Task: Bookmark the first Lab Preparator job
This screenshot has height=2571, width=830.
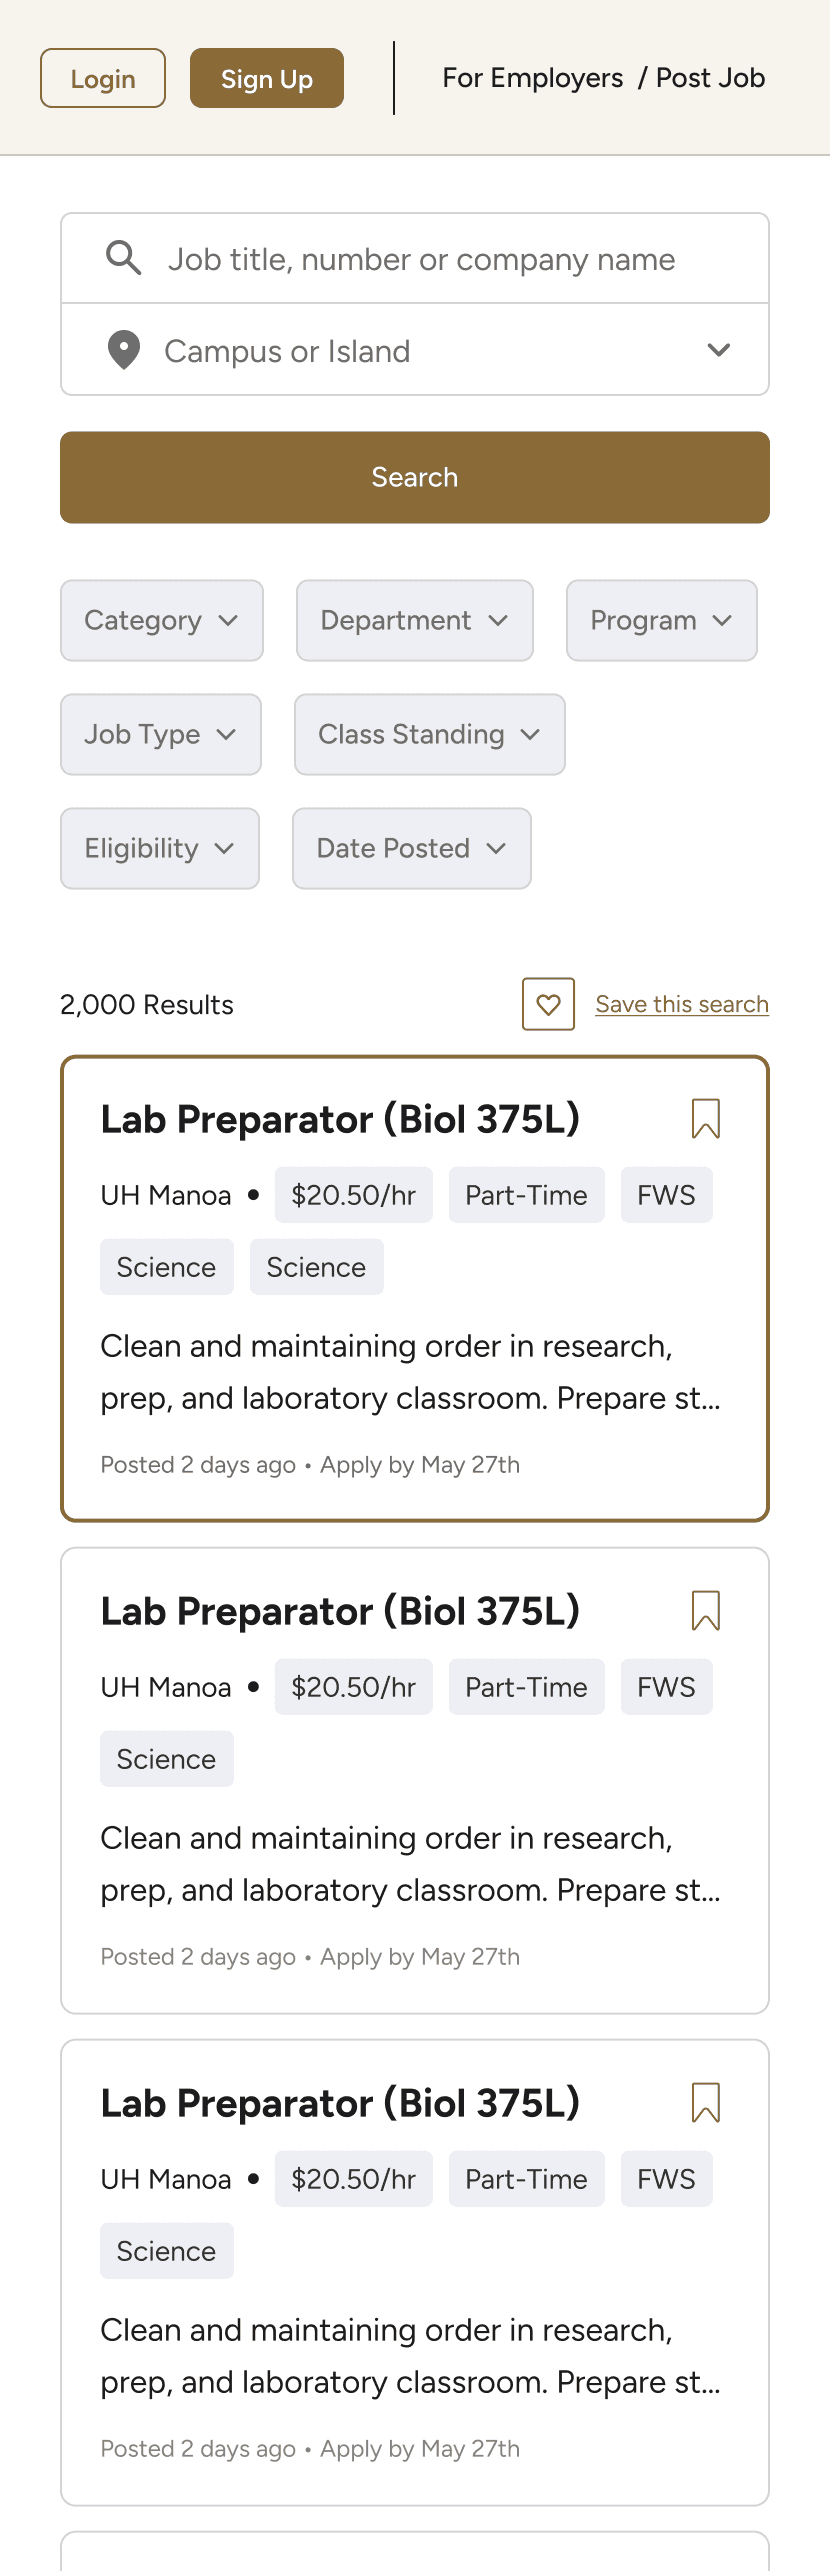Action: click(x=706, y=1119)
